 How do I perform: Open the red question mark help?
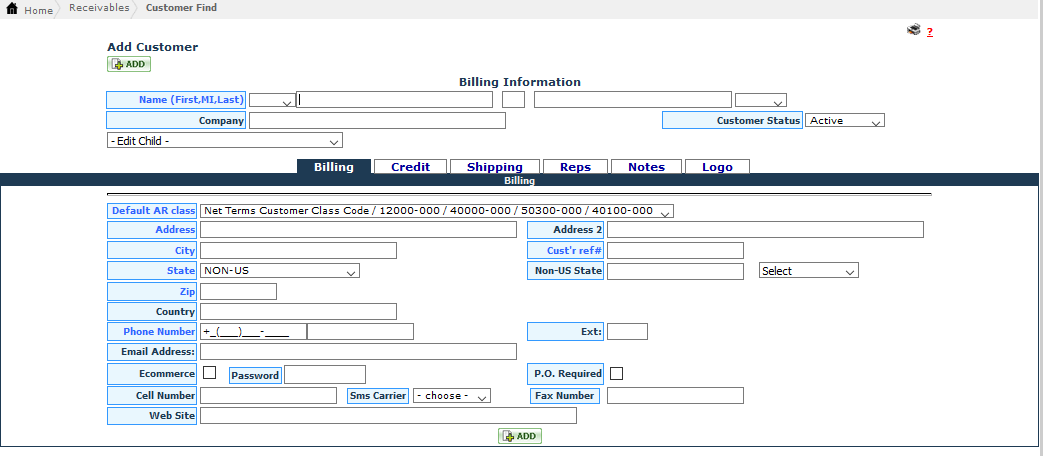[x=929, y=32]
